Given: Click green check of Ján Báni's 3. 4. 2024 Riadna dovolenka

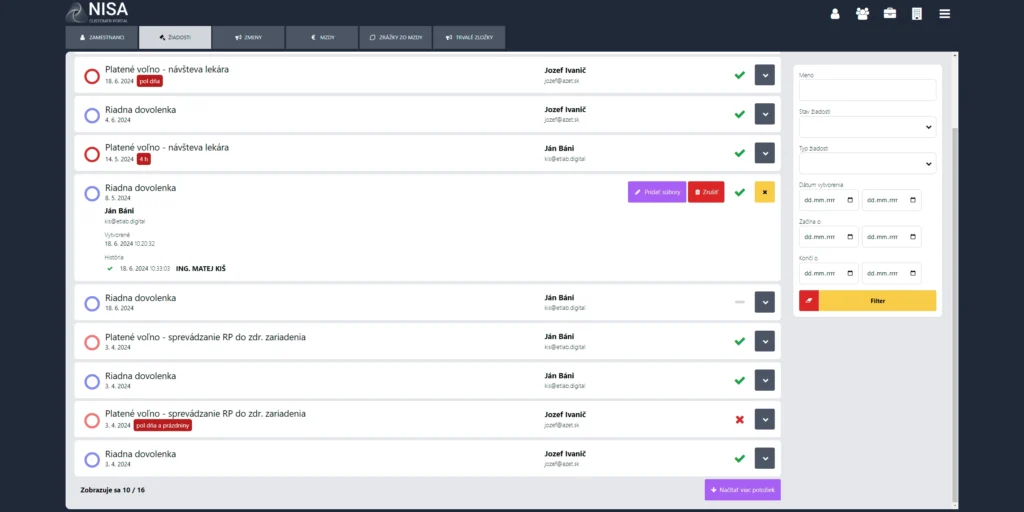Looking at the screenshot, I should tap(739, 380).
